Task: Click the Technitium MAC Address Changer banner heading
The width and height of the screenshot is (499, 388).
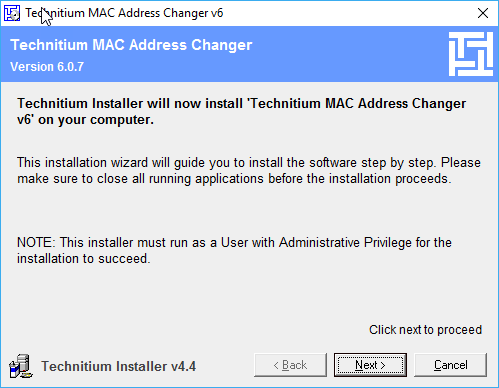Action: [x=131, y=45]
